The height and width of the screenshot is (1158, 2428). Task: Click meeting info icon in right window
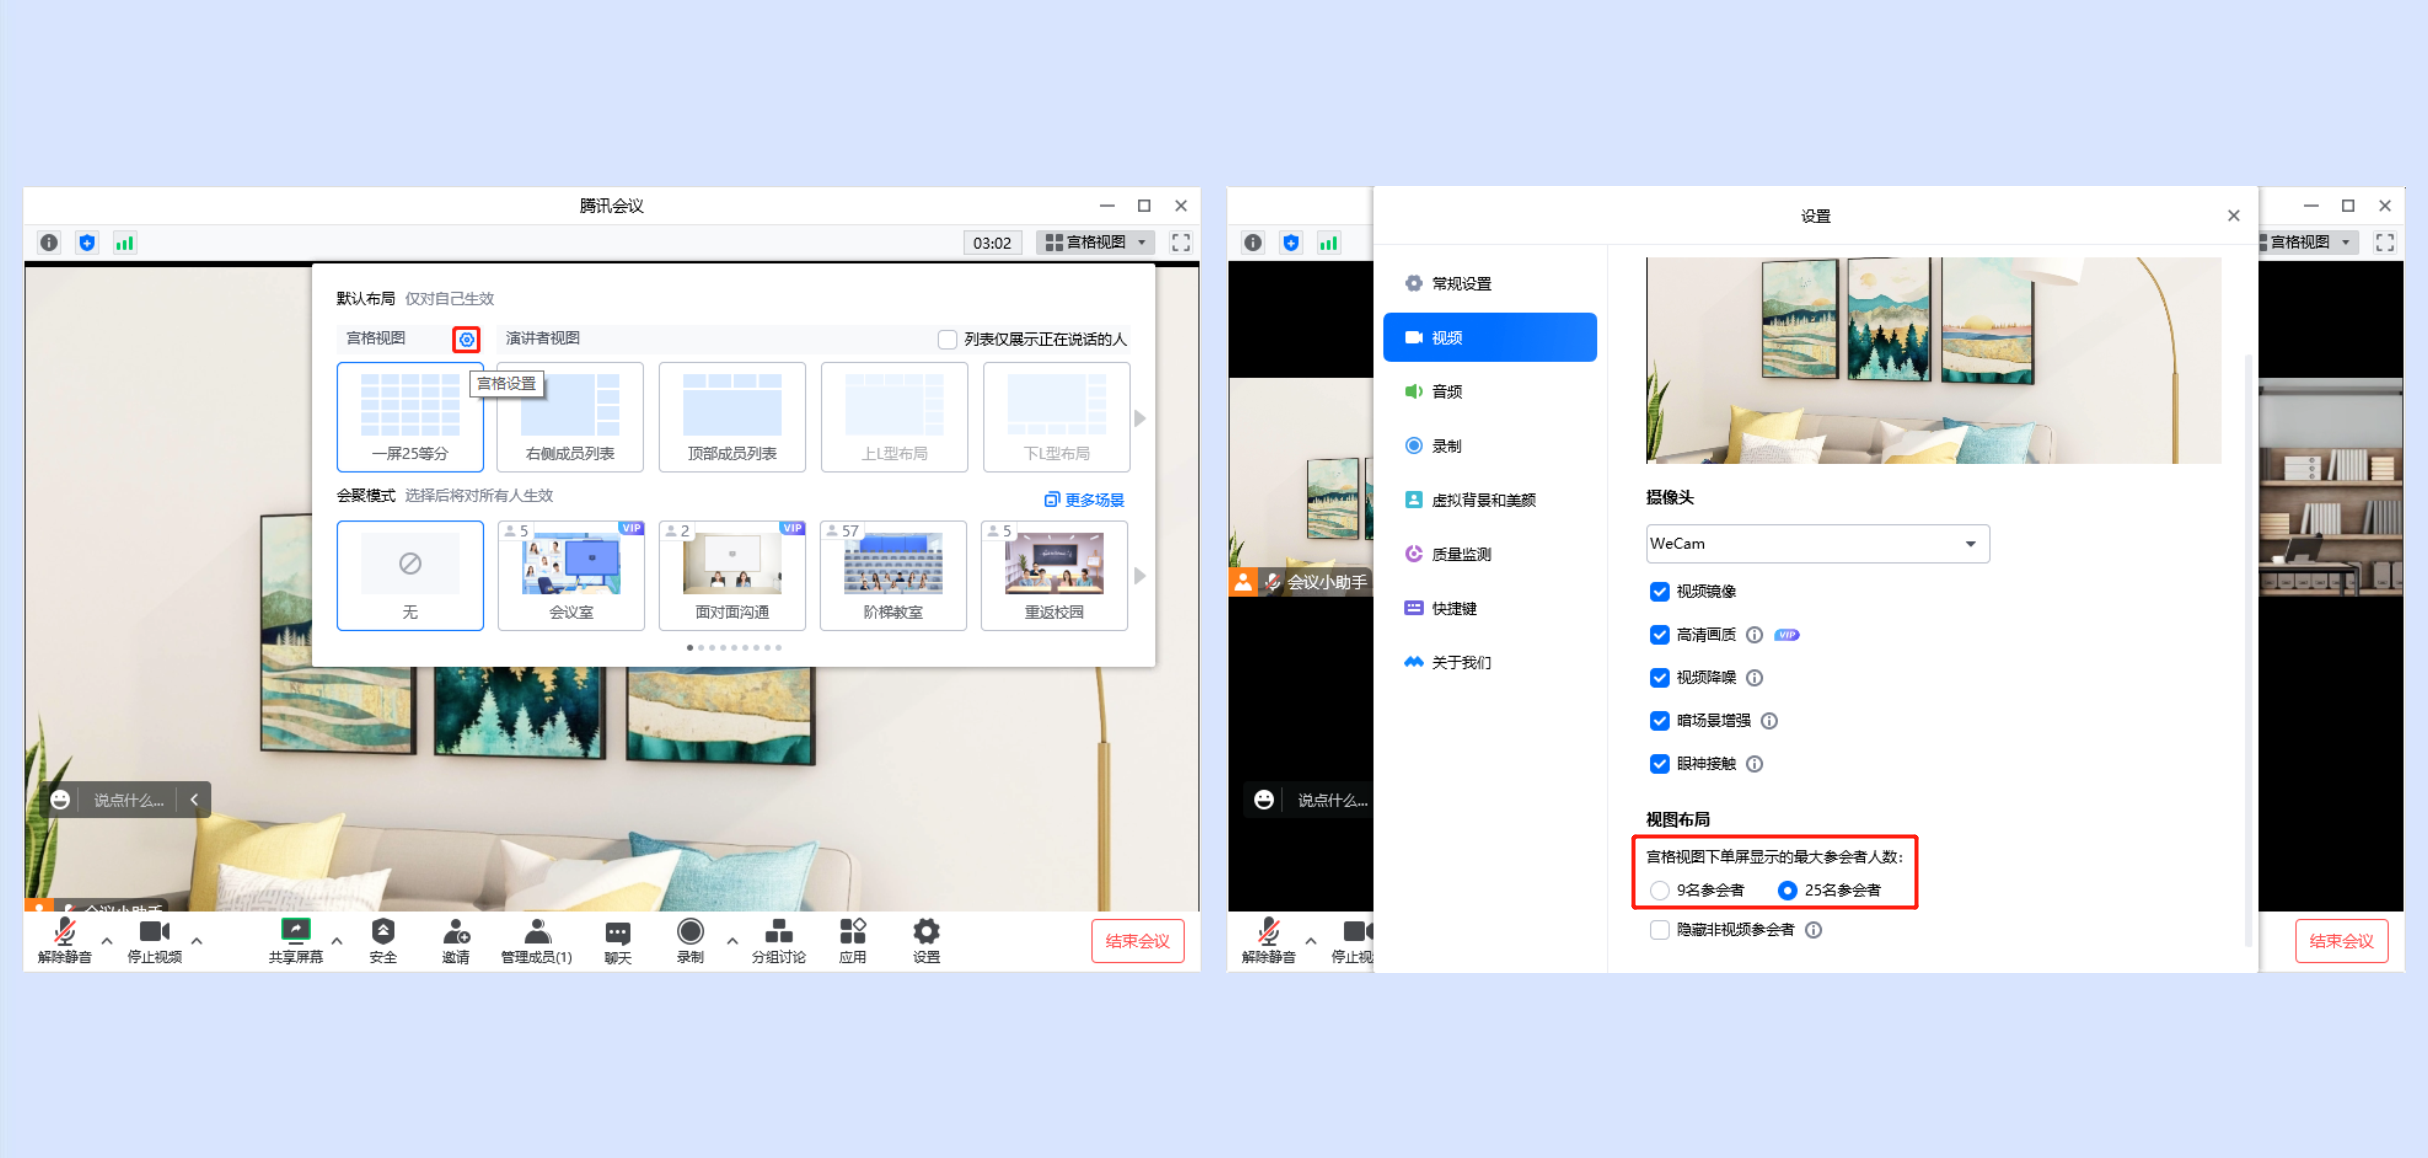tap(1253, 242)
